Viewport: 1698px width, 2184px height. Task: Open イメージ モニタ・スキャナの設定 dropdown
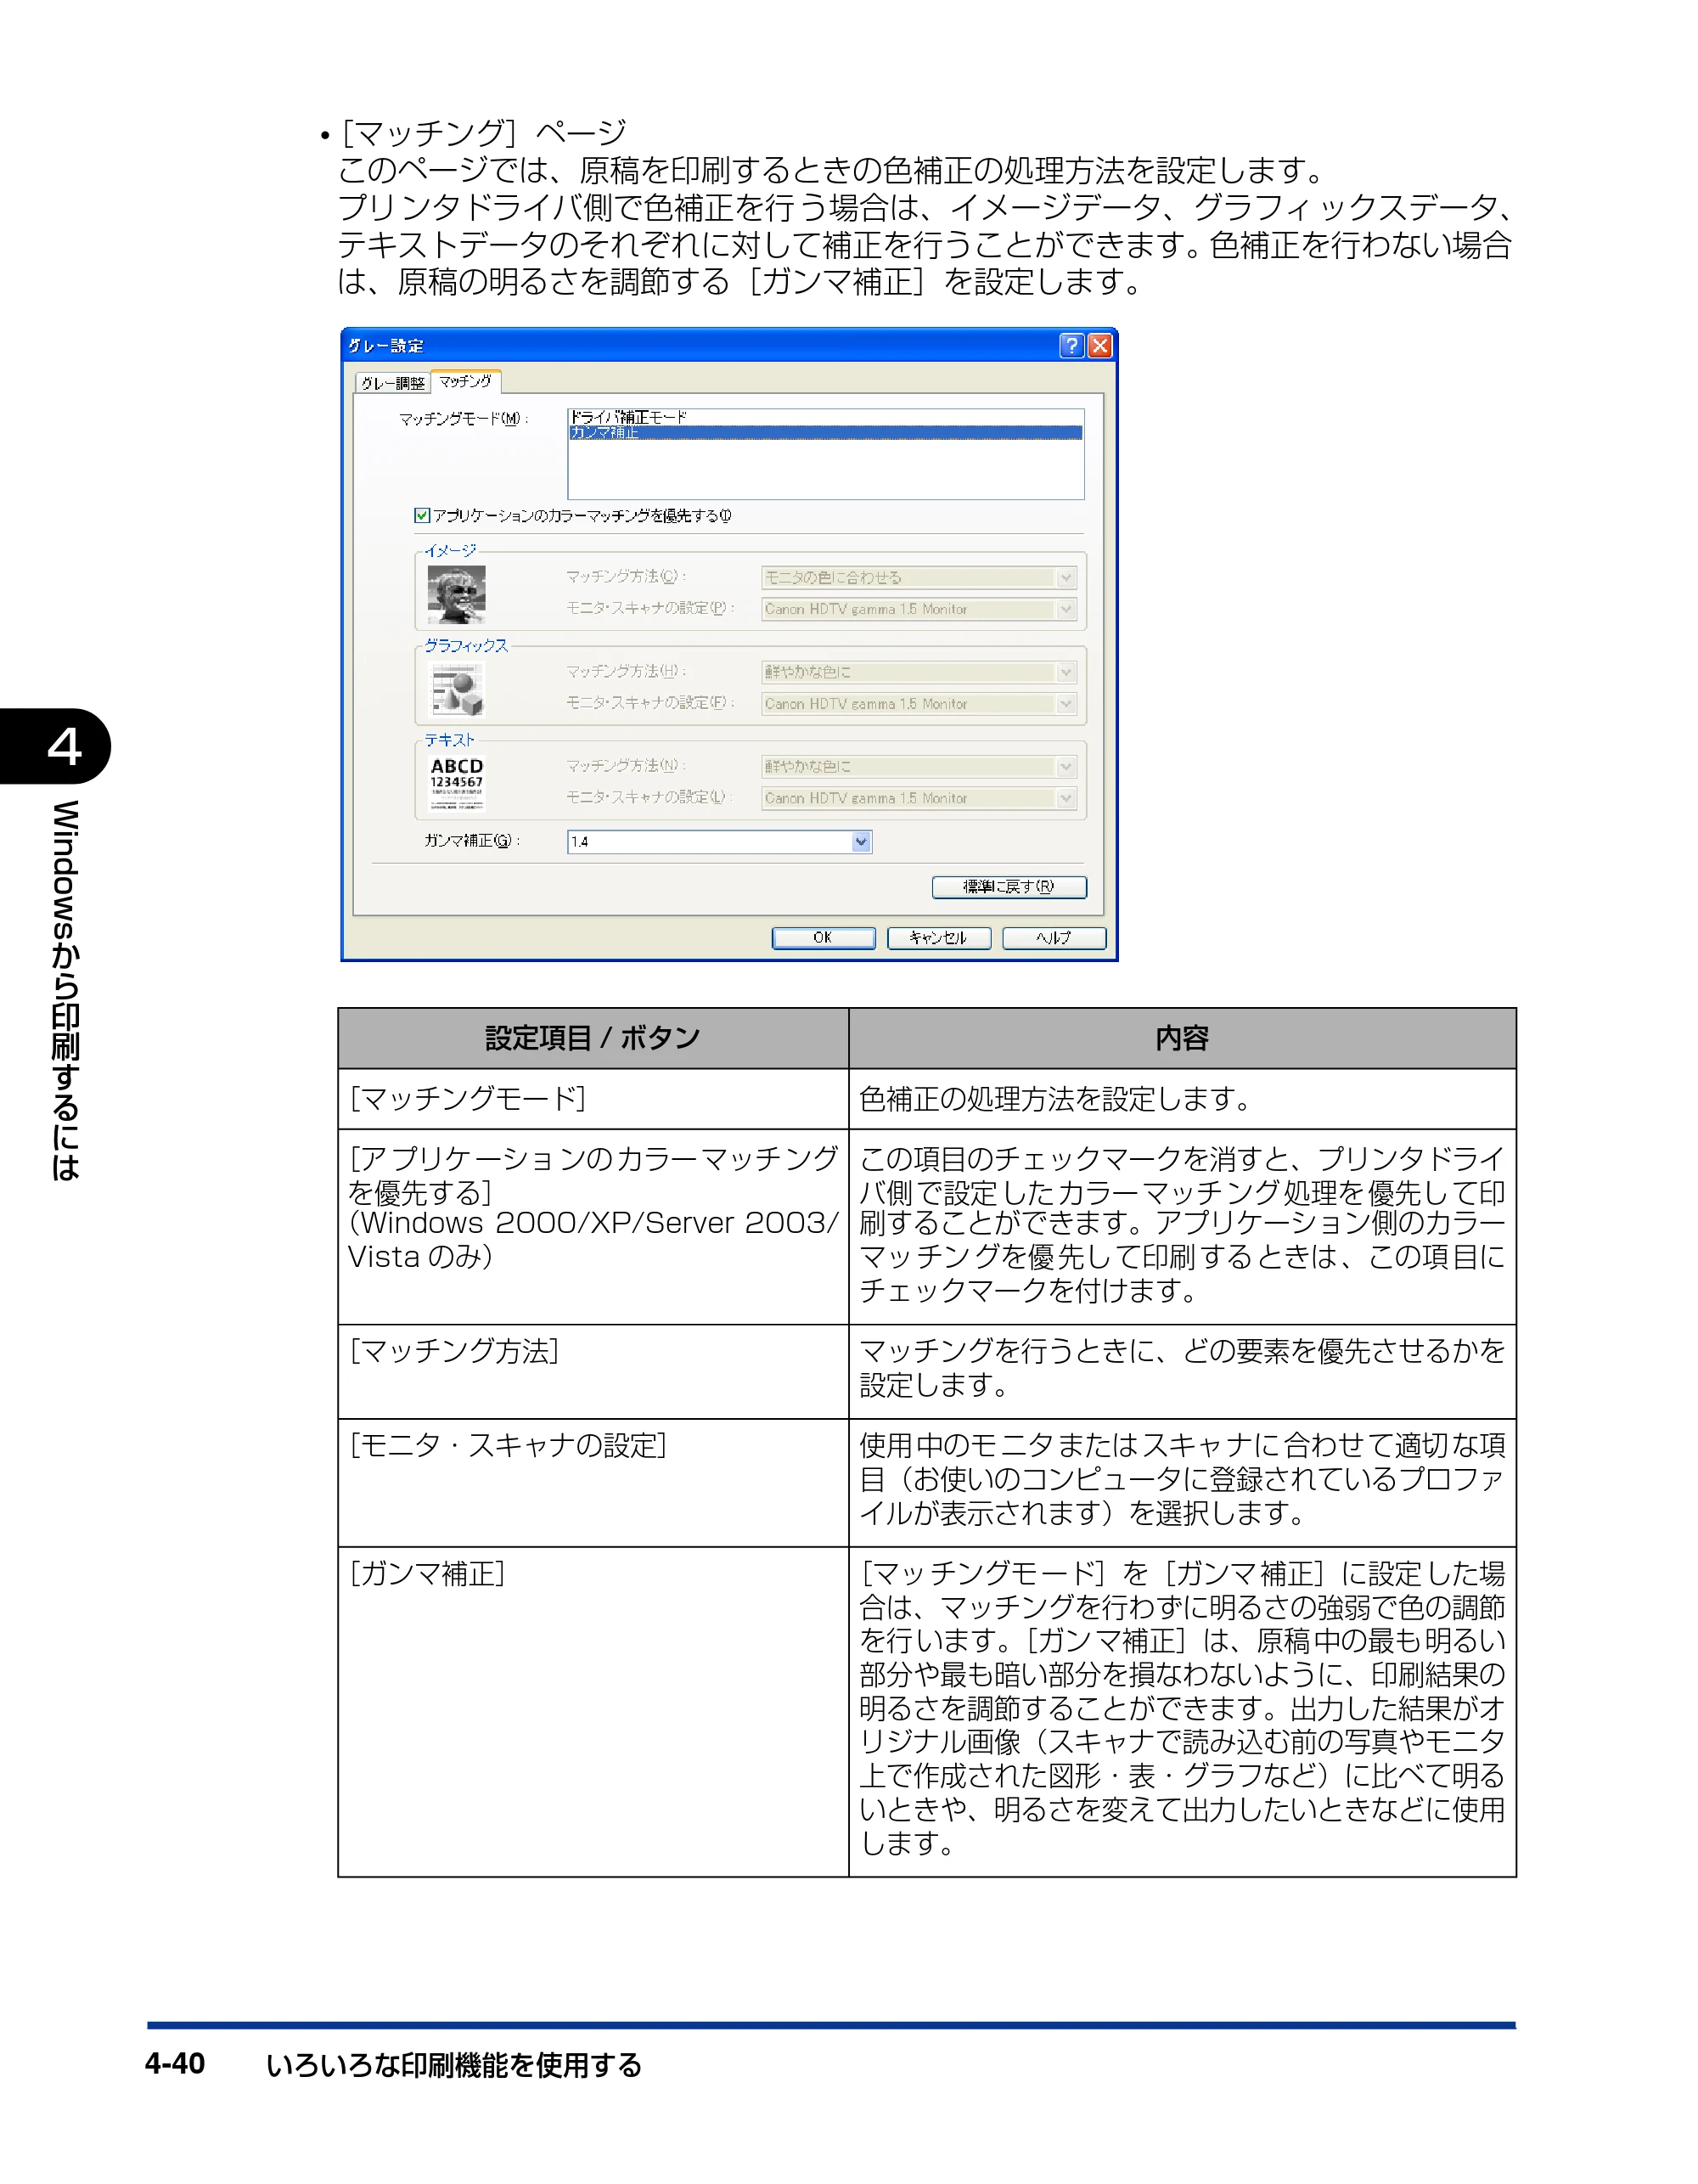tap(918, 609)
